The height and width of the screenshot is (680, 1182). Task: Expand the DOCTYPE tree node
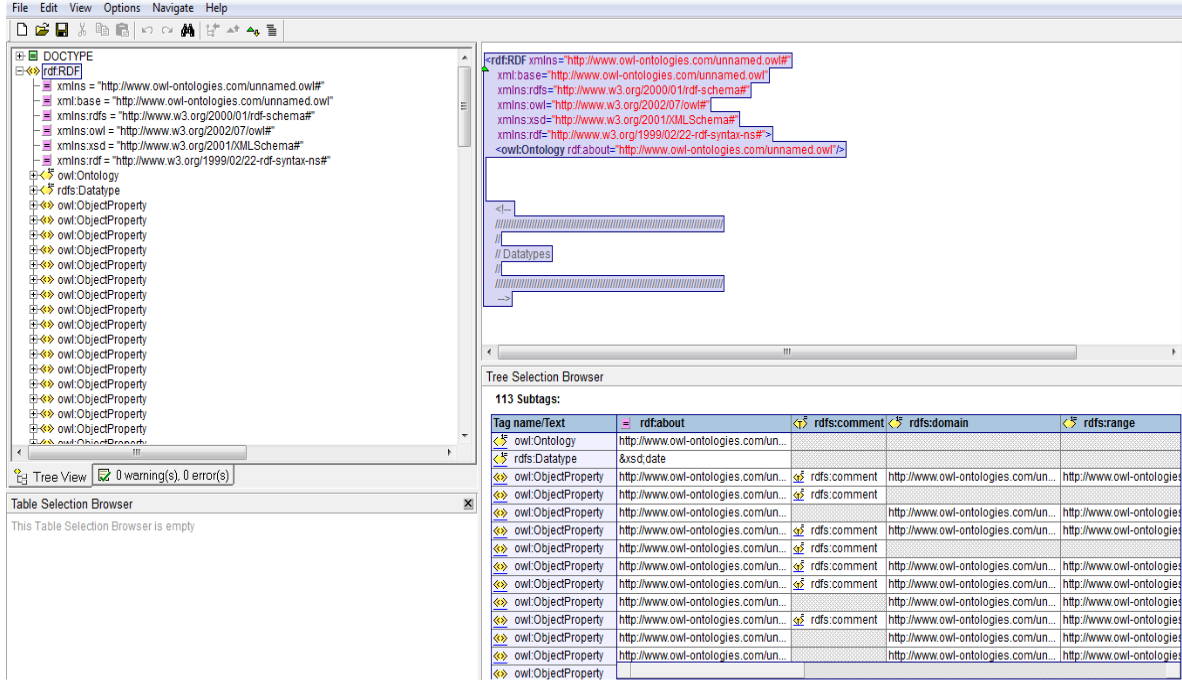20,56
